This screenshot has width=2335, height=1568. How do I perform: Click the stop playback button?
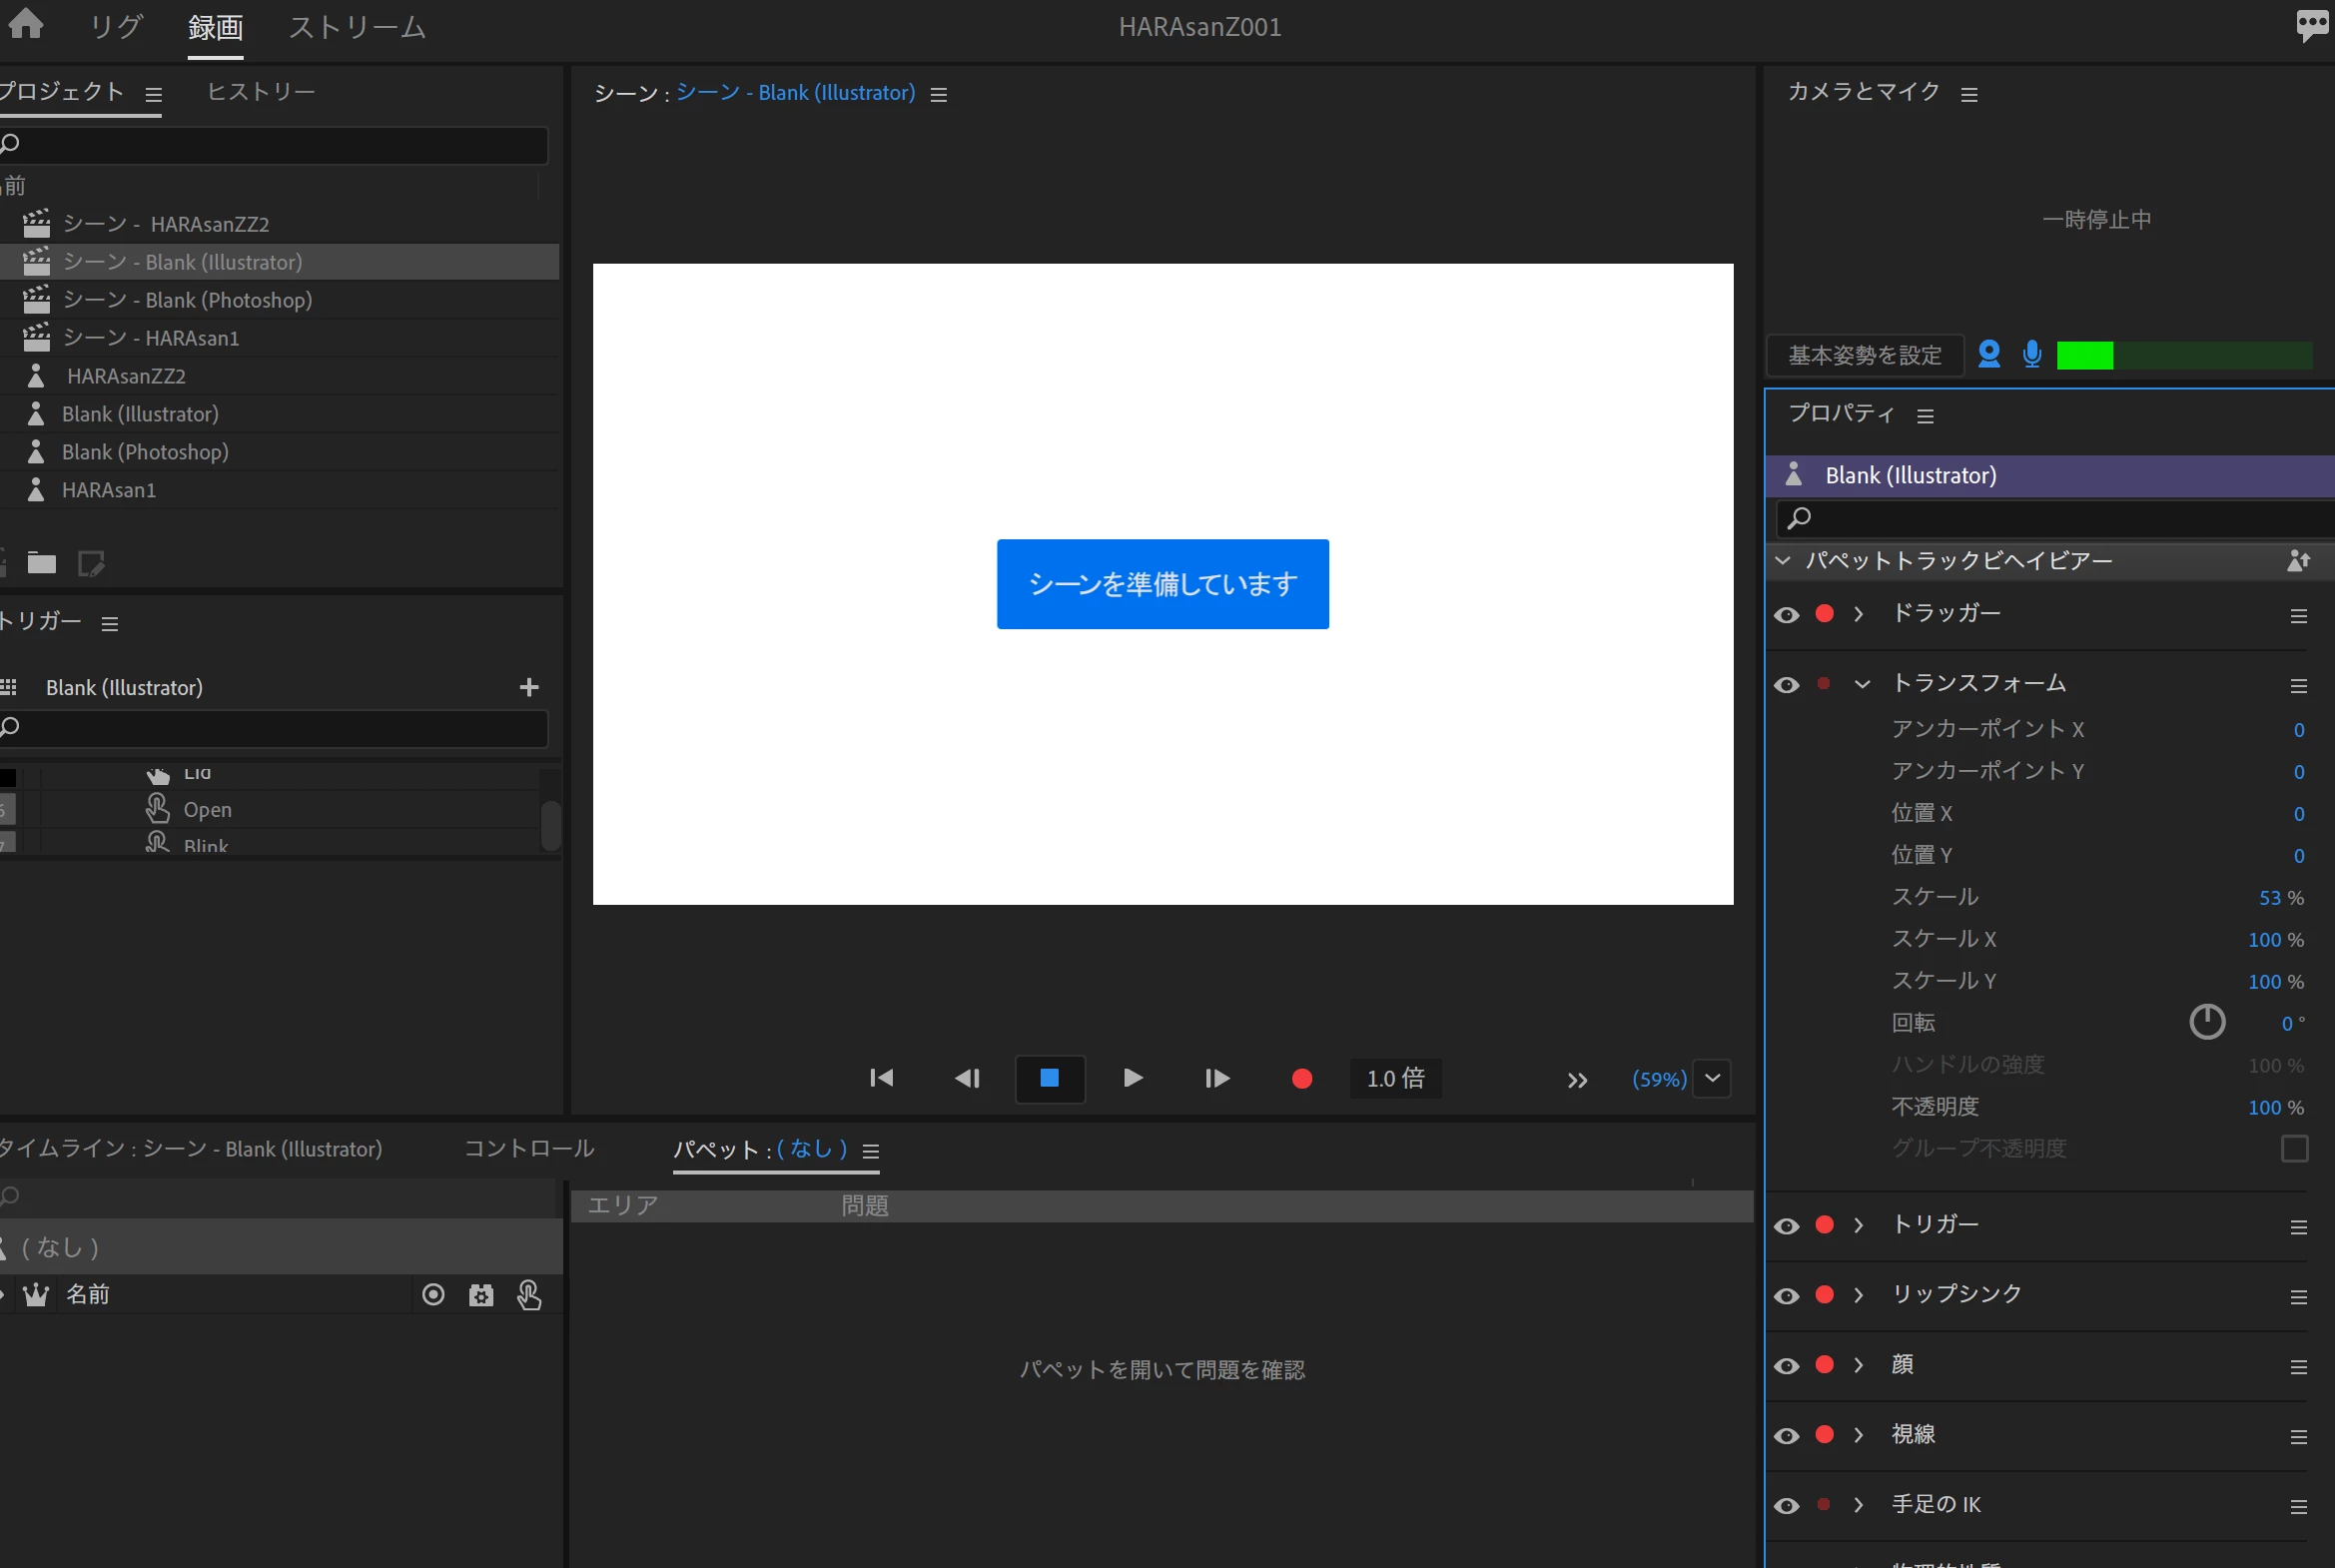(1049, 1078)
